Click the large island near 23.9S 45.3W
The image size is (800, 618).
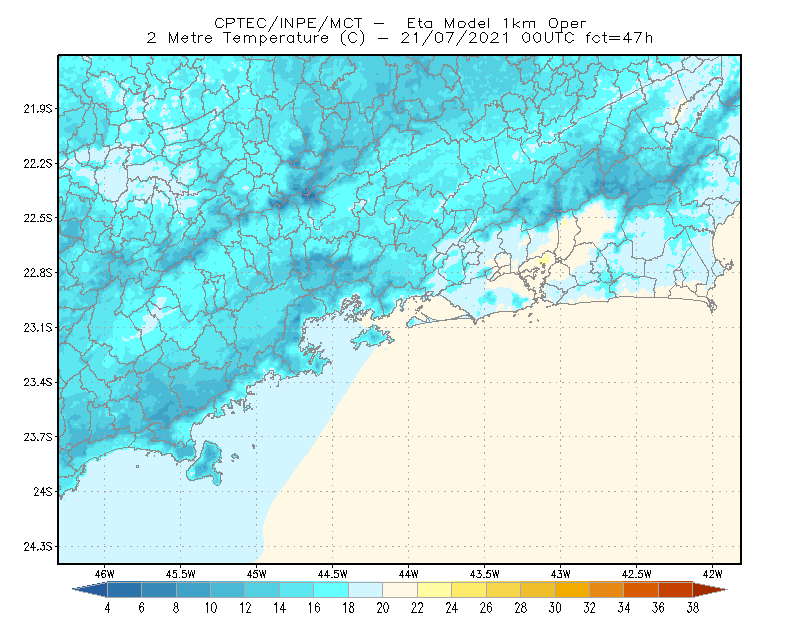click(206, 463)
